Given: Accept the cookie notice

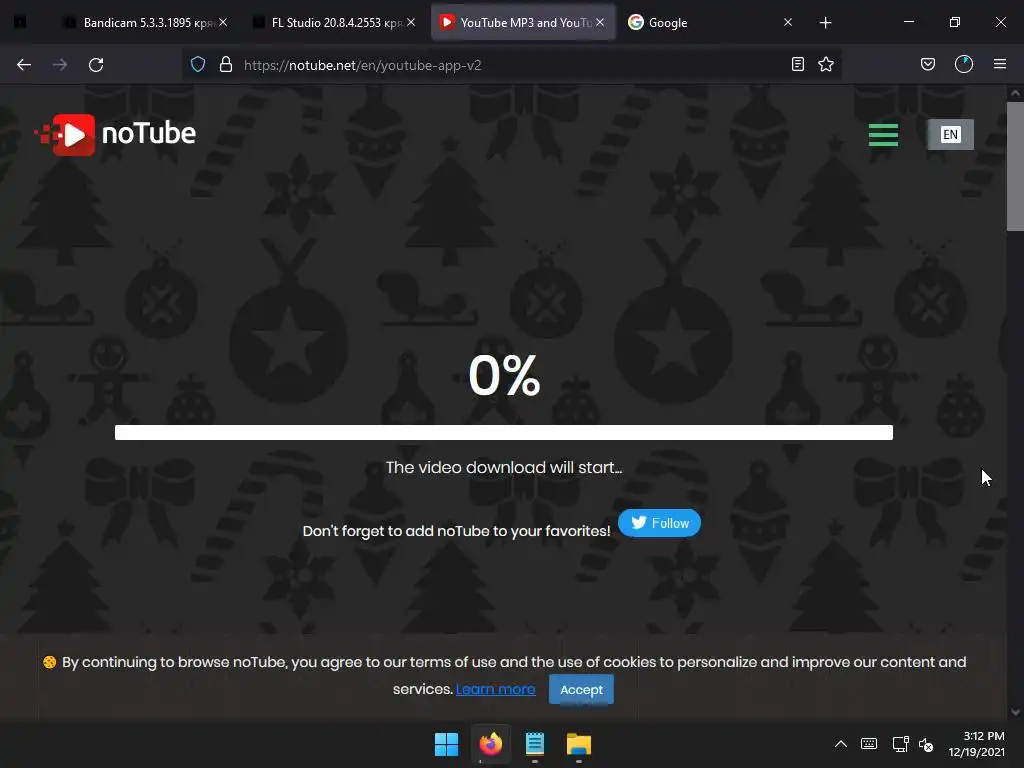Looking at the screenshot, I should [581, 690].
